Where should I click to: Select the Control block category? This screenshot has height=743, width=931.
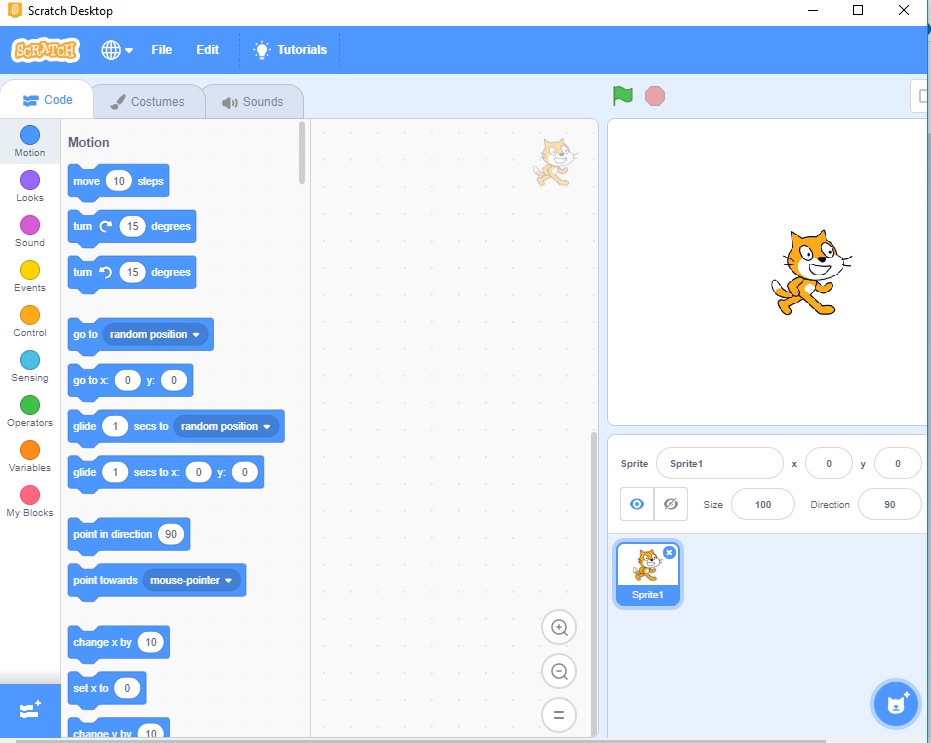pyautogui.click(x=30, y=322)
